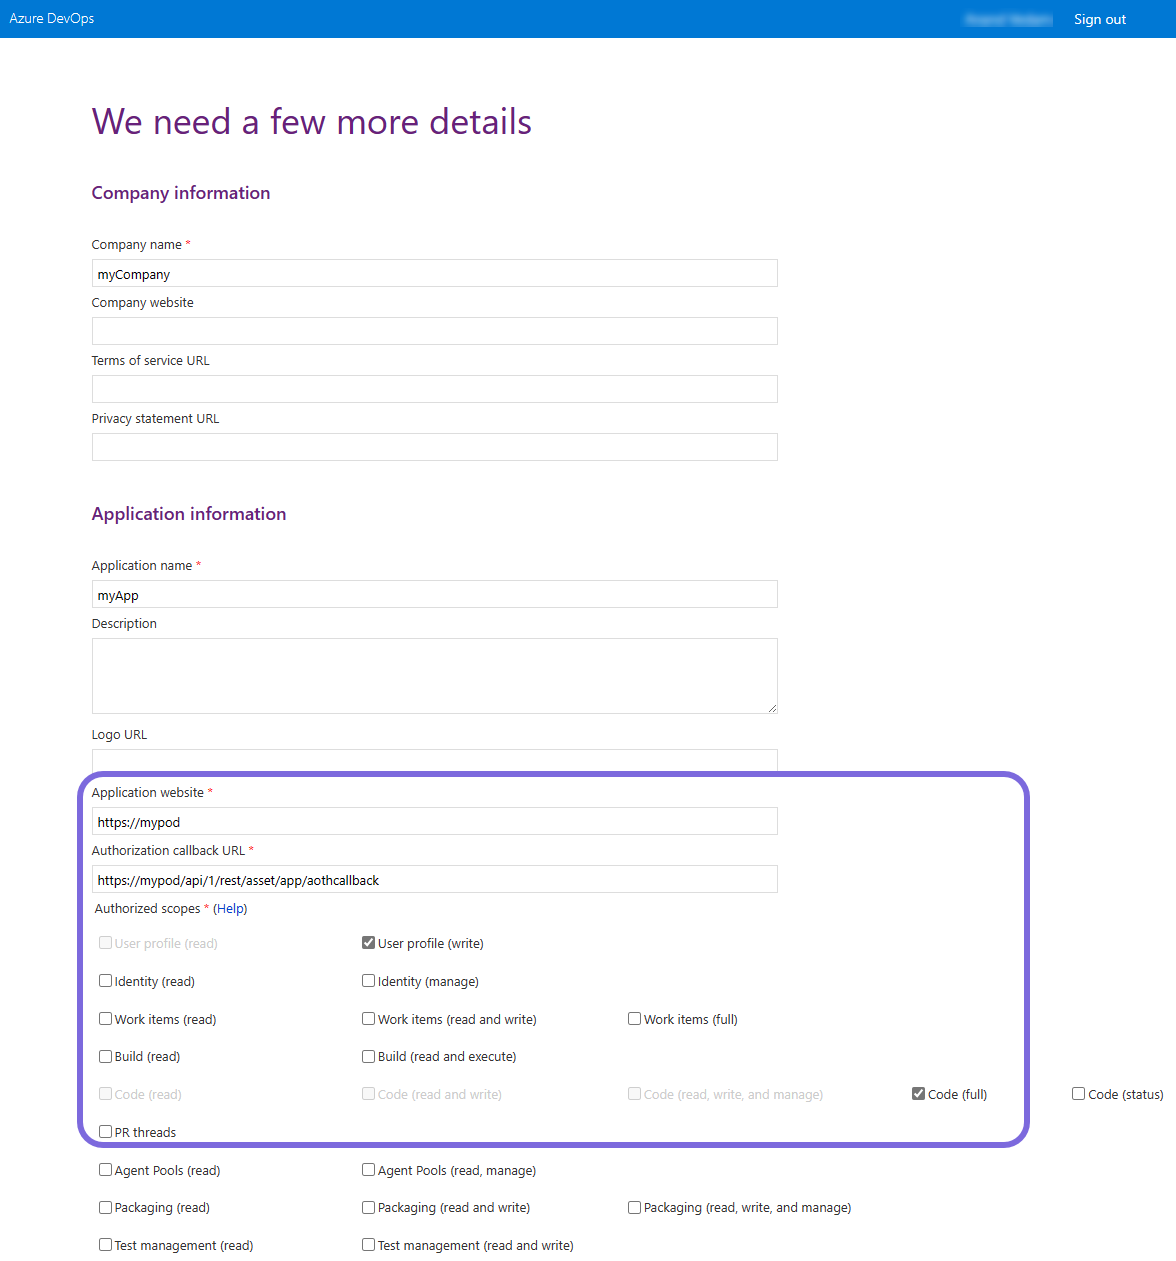Enable the Work items (full) scope

(x=634, y=1018)
